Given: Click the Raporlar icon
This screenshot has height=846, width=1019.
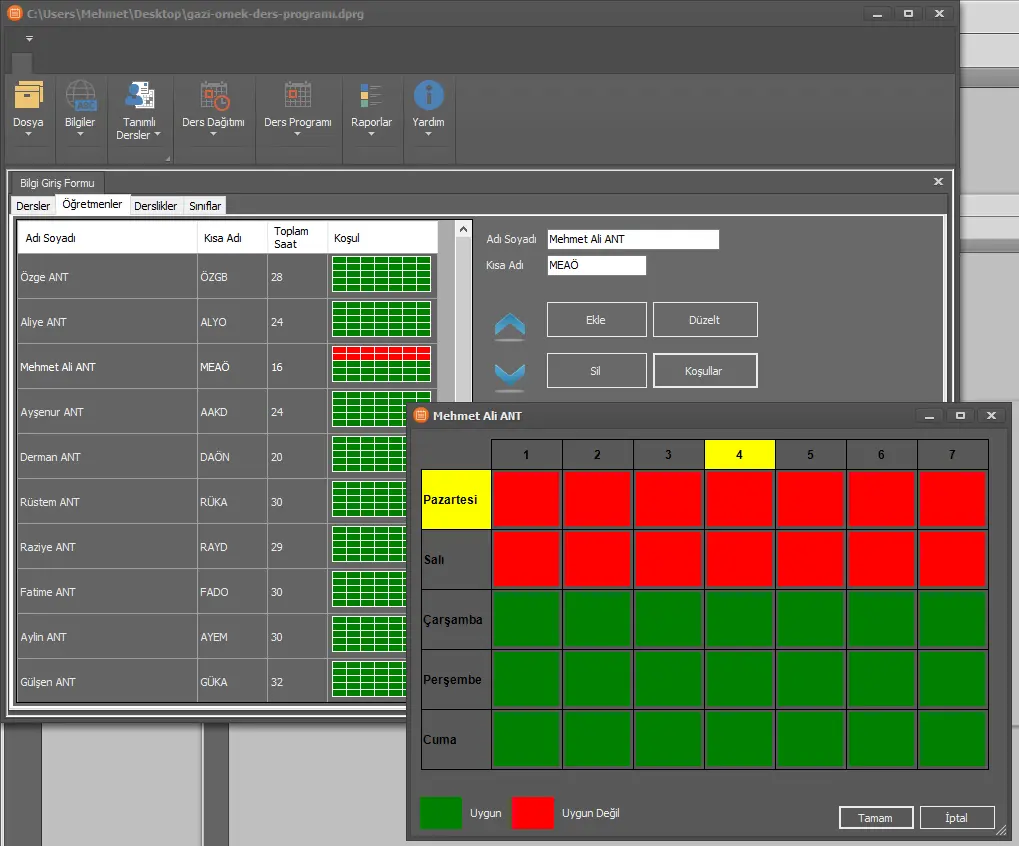Looking at the screenshot, I should 371,96.
